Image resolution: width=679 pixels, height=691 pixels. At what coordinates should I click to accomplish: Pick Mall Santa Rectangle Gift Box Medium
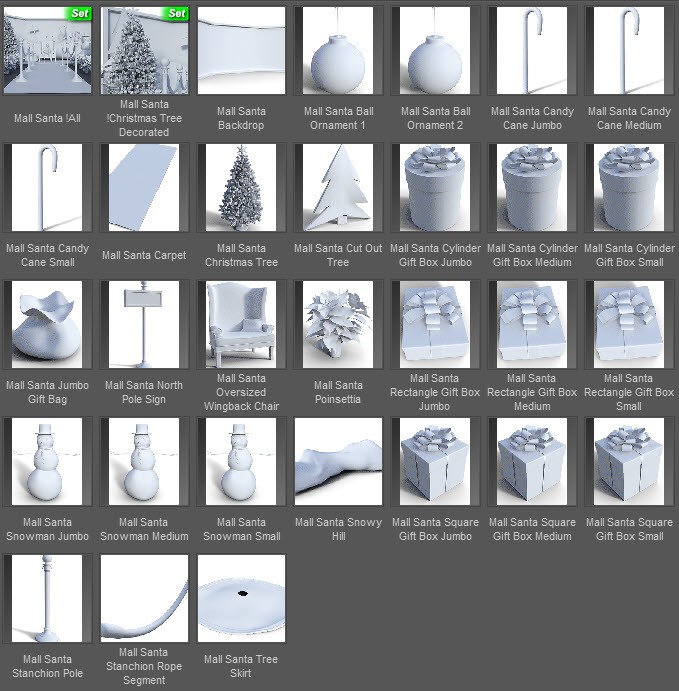tap(532, 324)
